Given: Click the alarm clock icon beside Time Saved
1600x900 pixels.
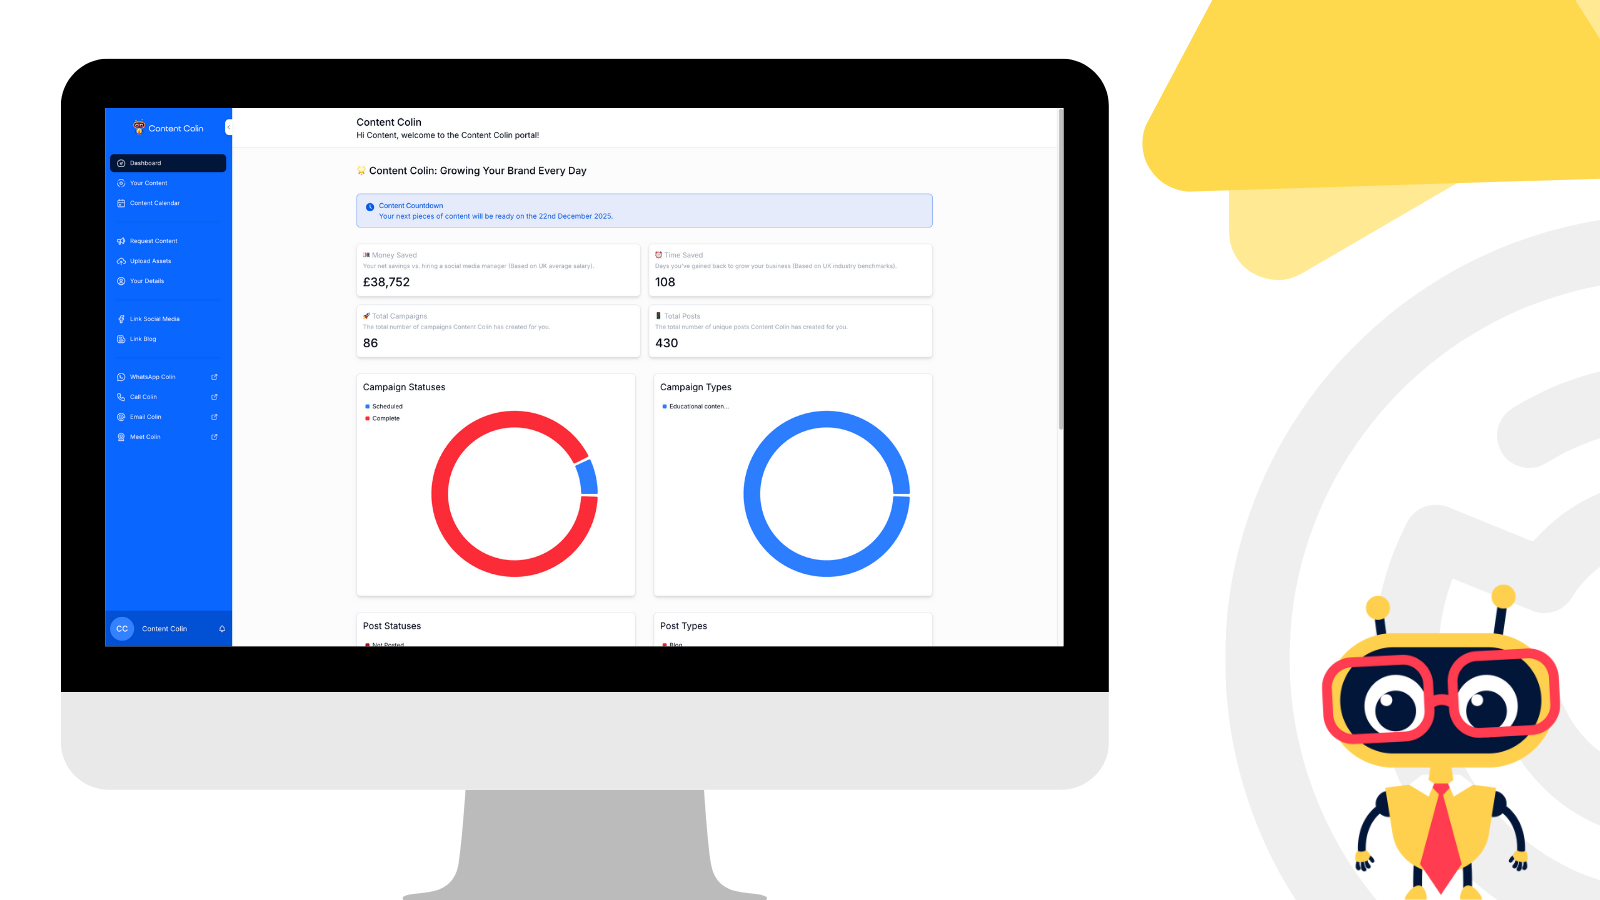Looking at the screenshot, I should coord(658,255).
